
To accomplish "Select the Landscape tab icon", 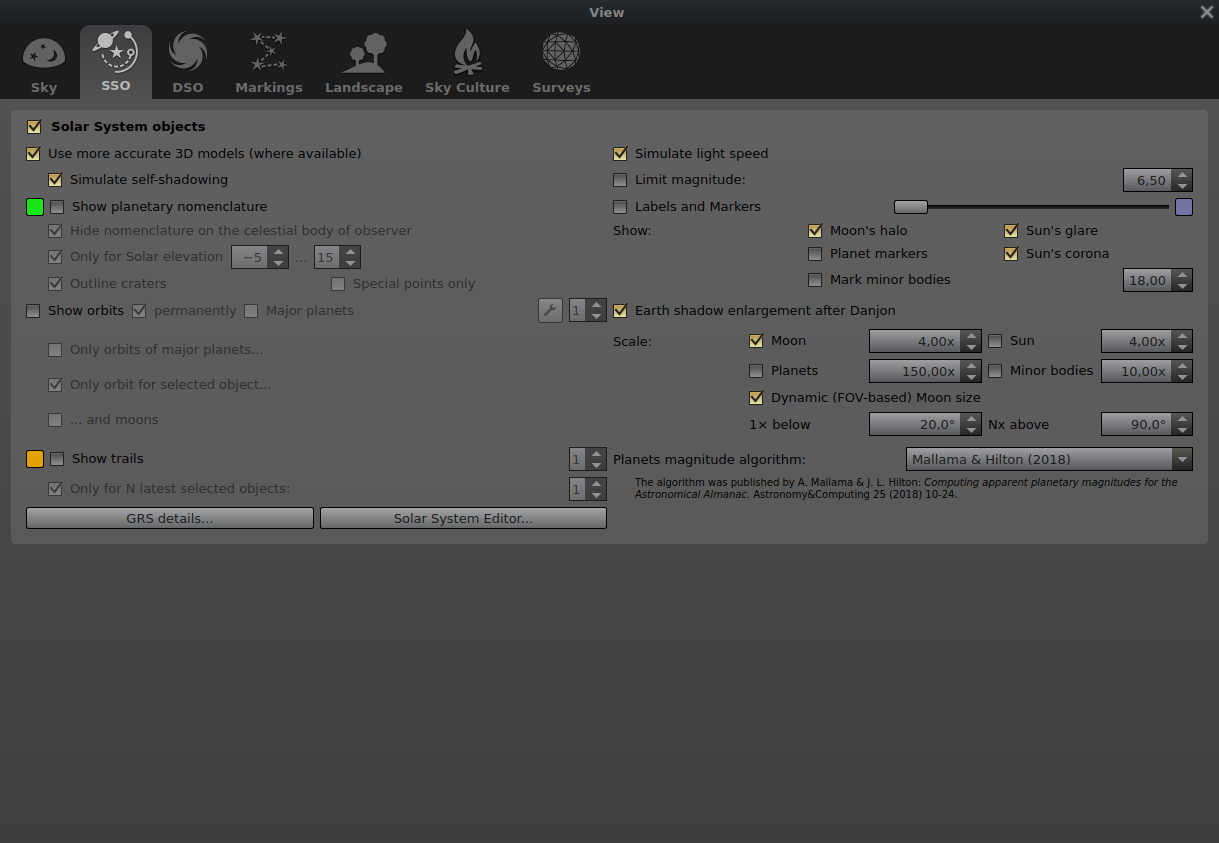I will click(363, 63).
